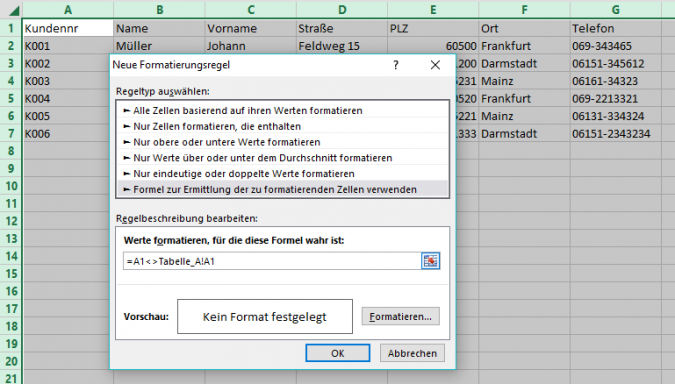Select column header G

pos(616,9)
